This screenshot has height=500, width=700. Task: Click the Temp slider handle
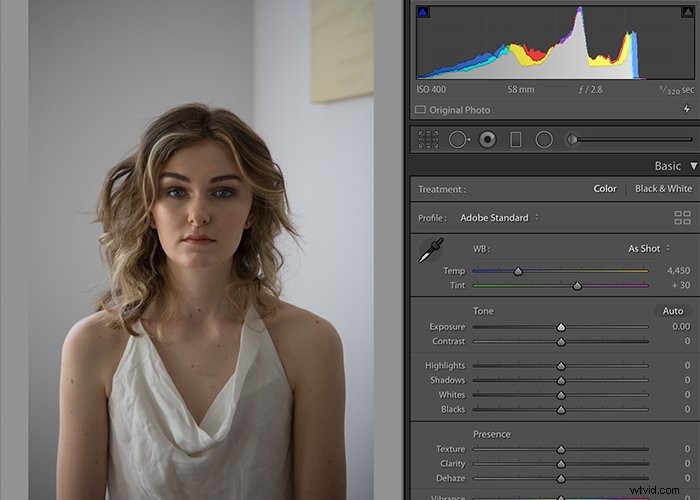coord(518,271)
